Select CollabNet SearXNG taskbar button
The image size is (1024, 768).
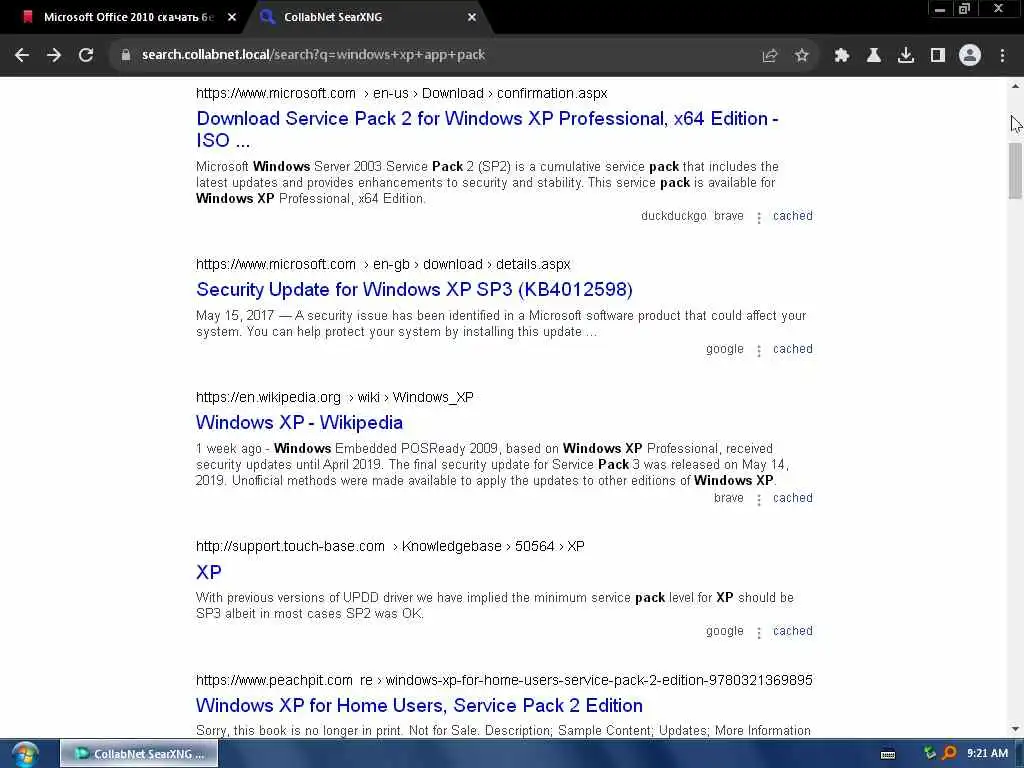tap(139, 754)
